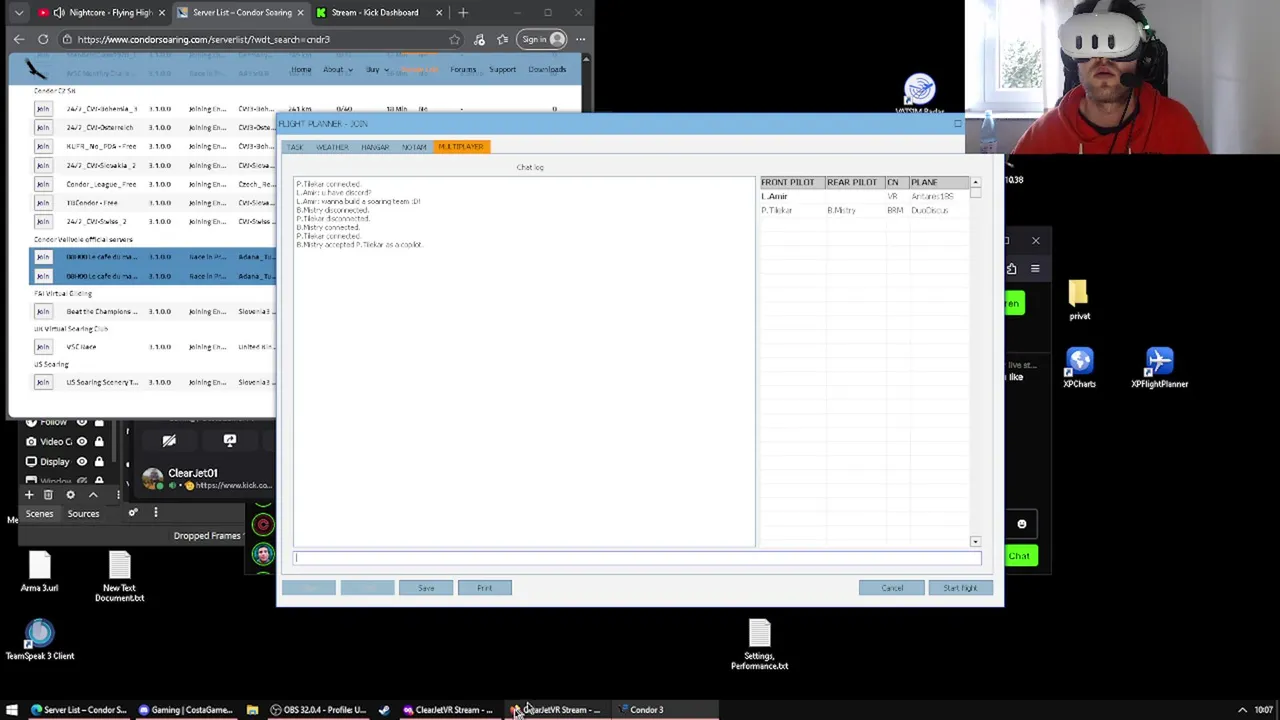Open the HANGAR tab
The height and width of the screenshot is (720, 1280).
coord(375,147)
